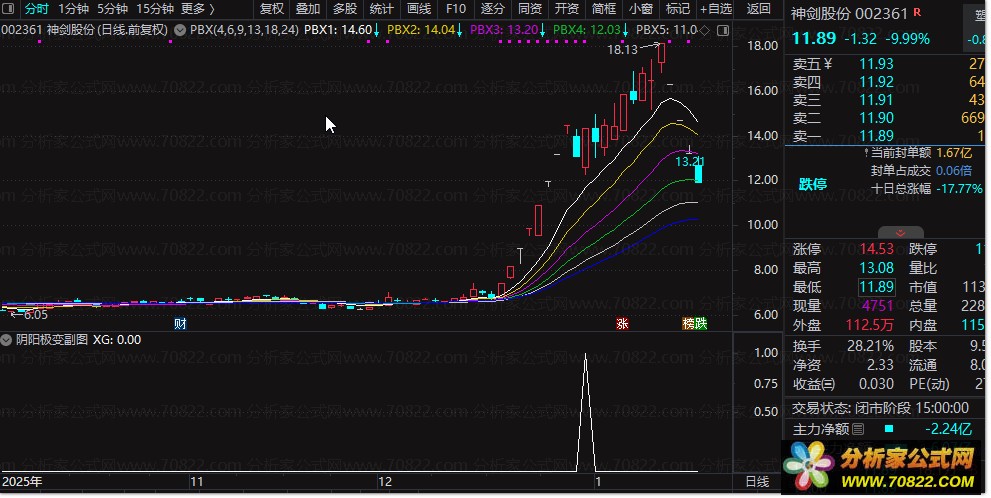Click the 6.05 low price label
This screenshot has width=991, height=498.
[35, 315]
